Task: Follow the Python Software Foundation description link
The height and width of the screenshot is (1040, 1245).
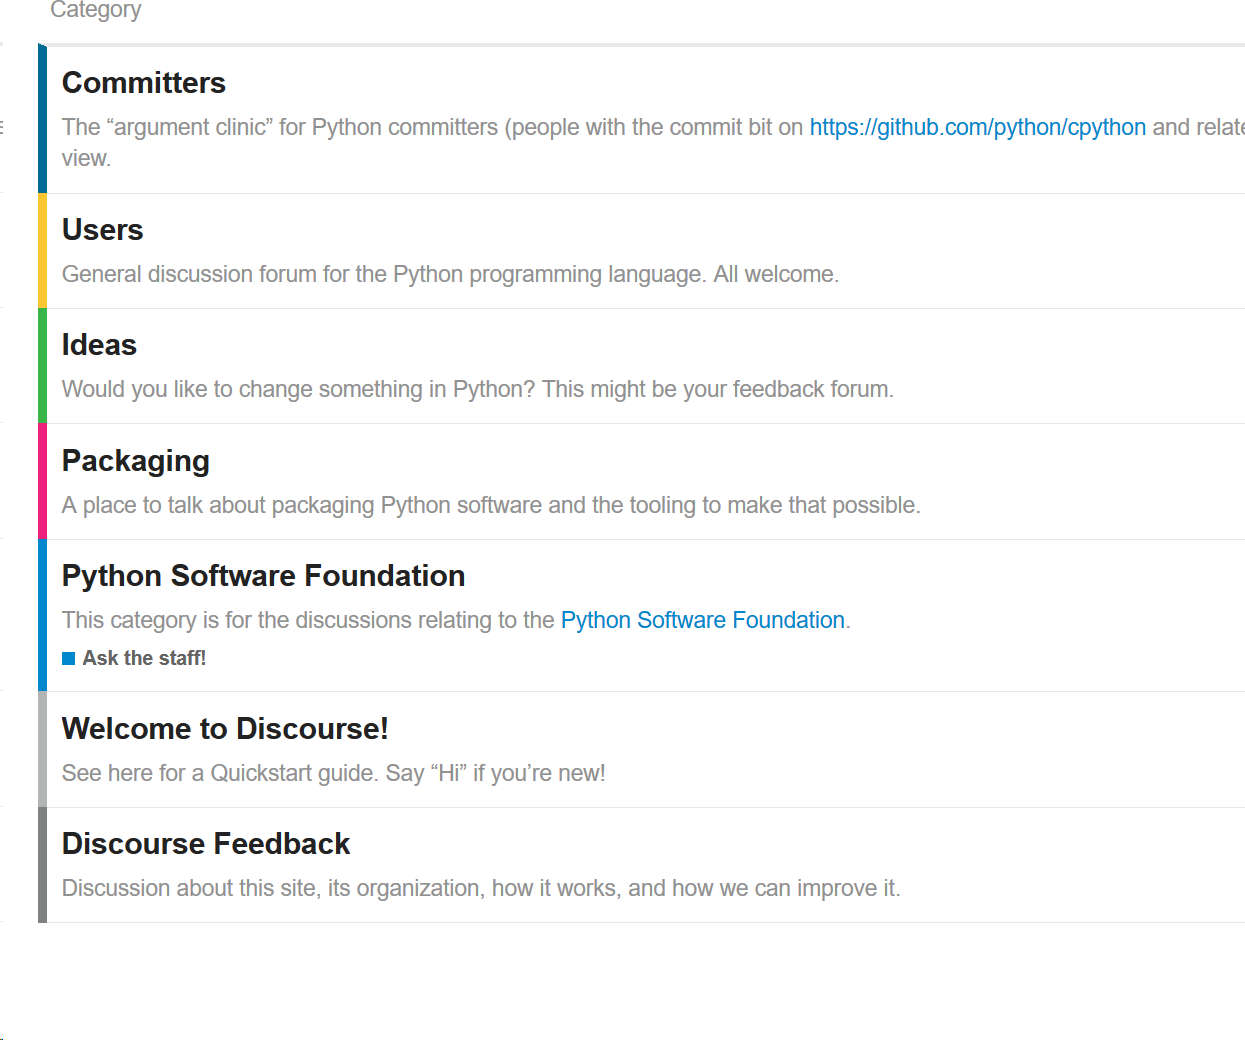Action: click(702, 620)
